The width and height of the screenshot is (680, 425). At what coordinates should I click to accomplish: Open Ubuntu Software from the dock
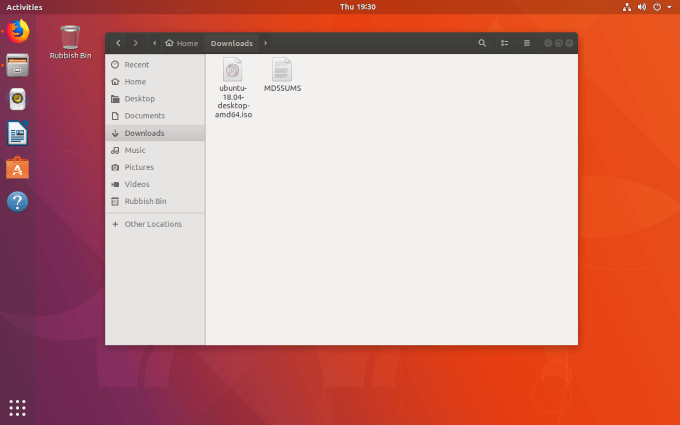[x=18, y=167]
